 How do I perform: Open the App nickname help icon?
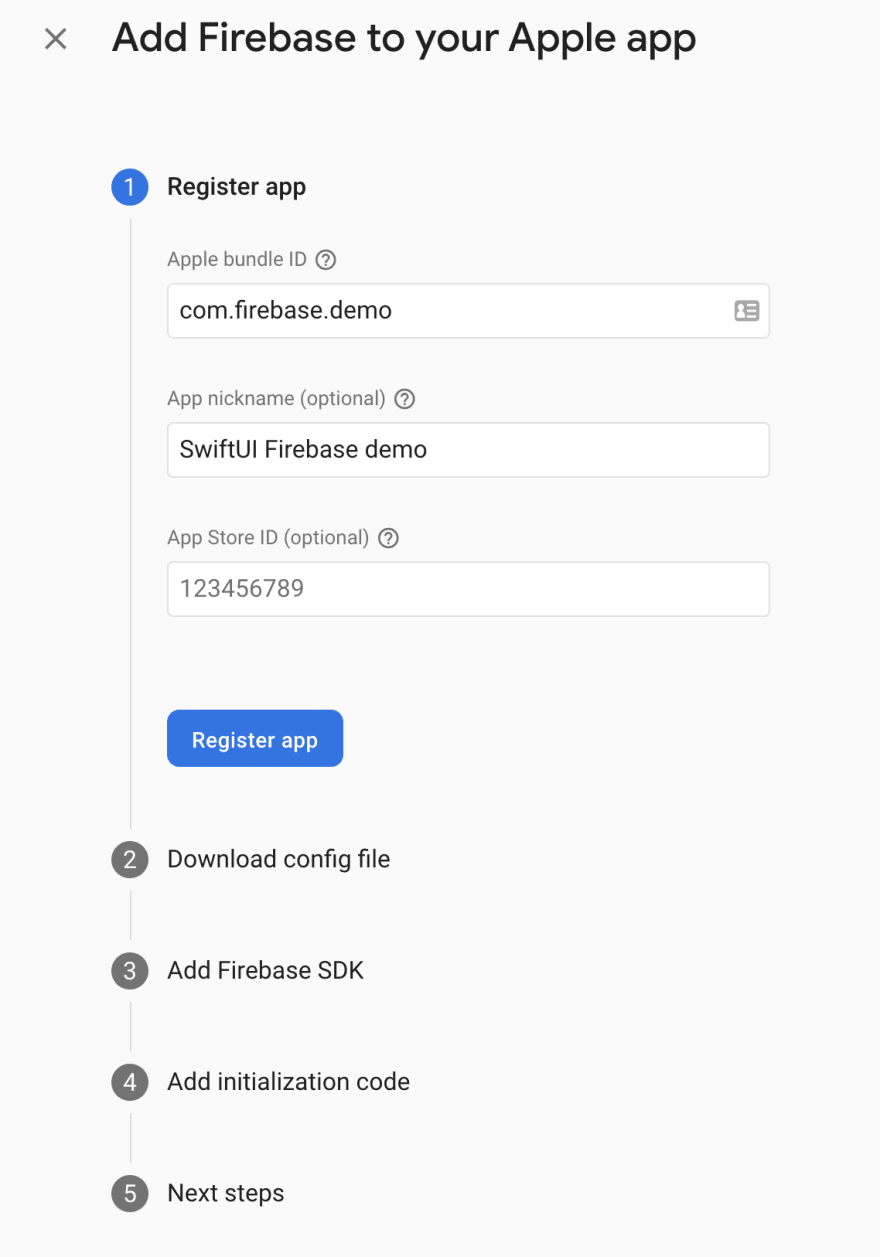click(405, 399)
